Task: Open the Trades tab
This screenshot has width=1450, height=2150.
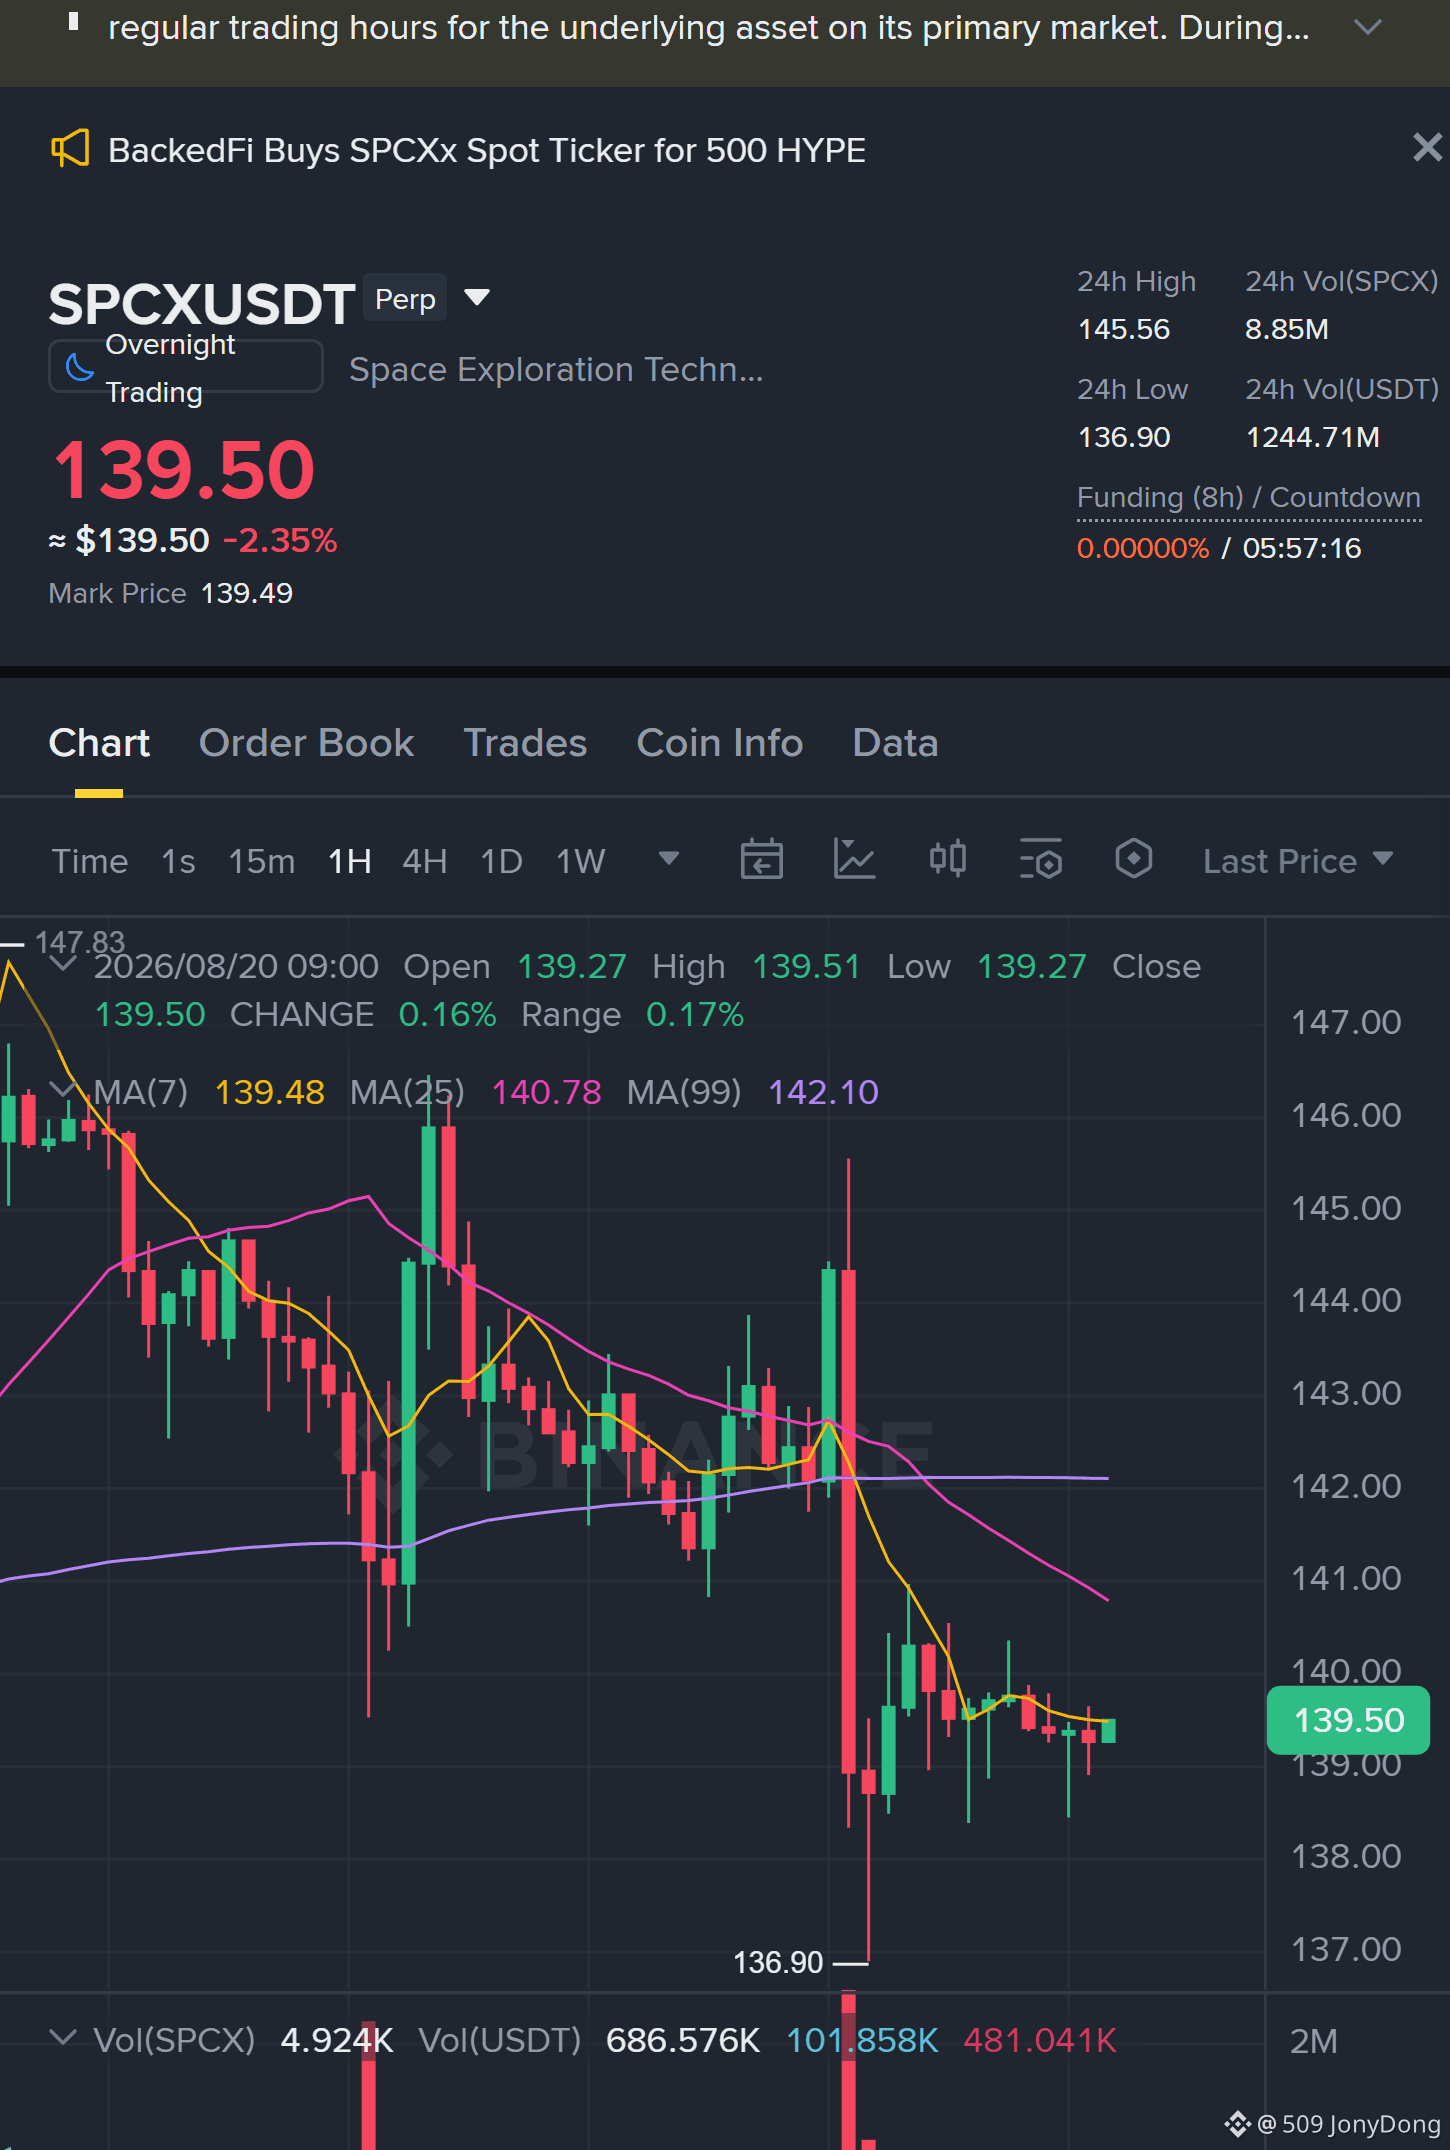Action: click(x=526, y=743)
